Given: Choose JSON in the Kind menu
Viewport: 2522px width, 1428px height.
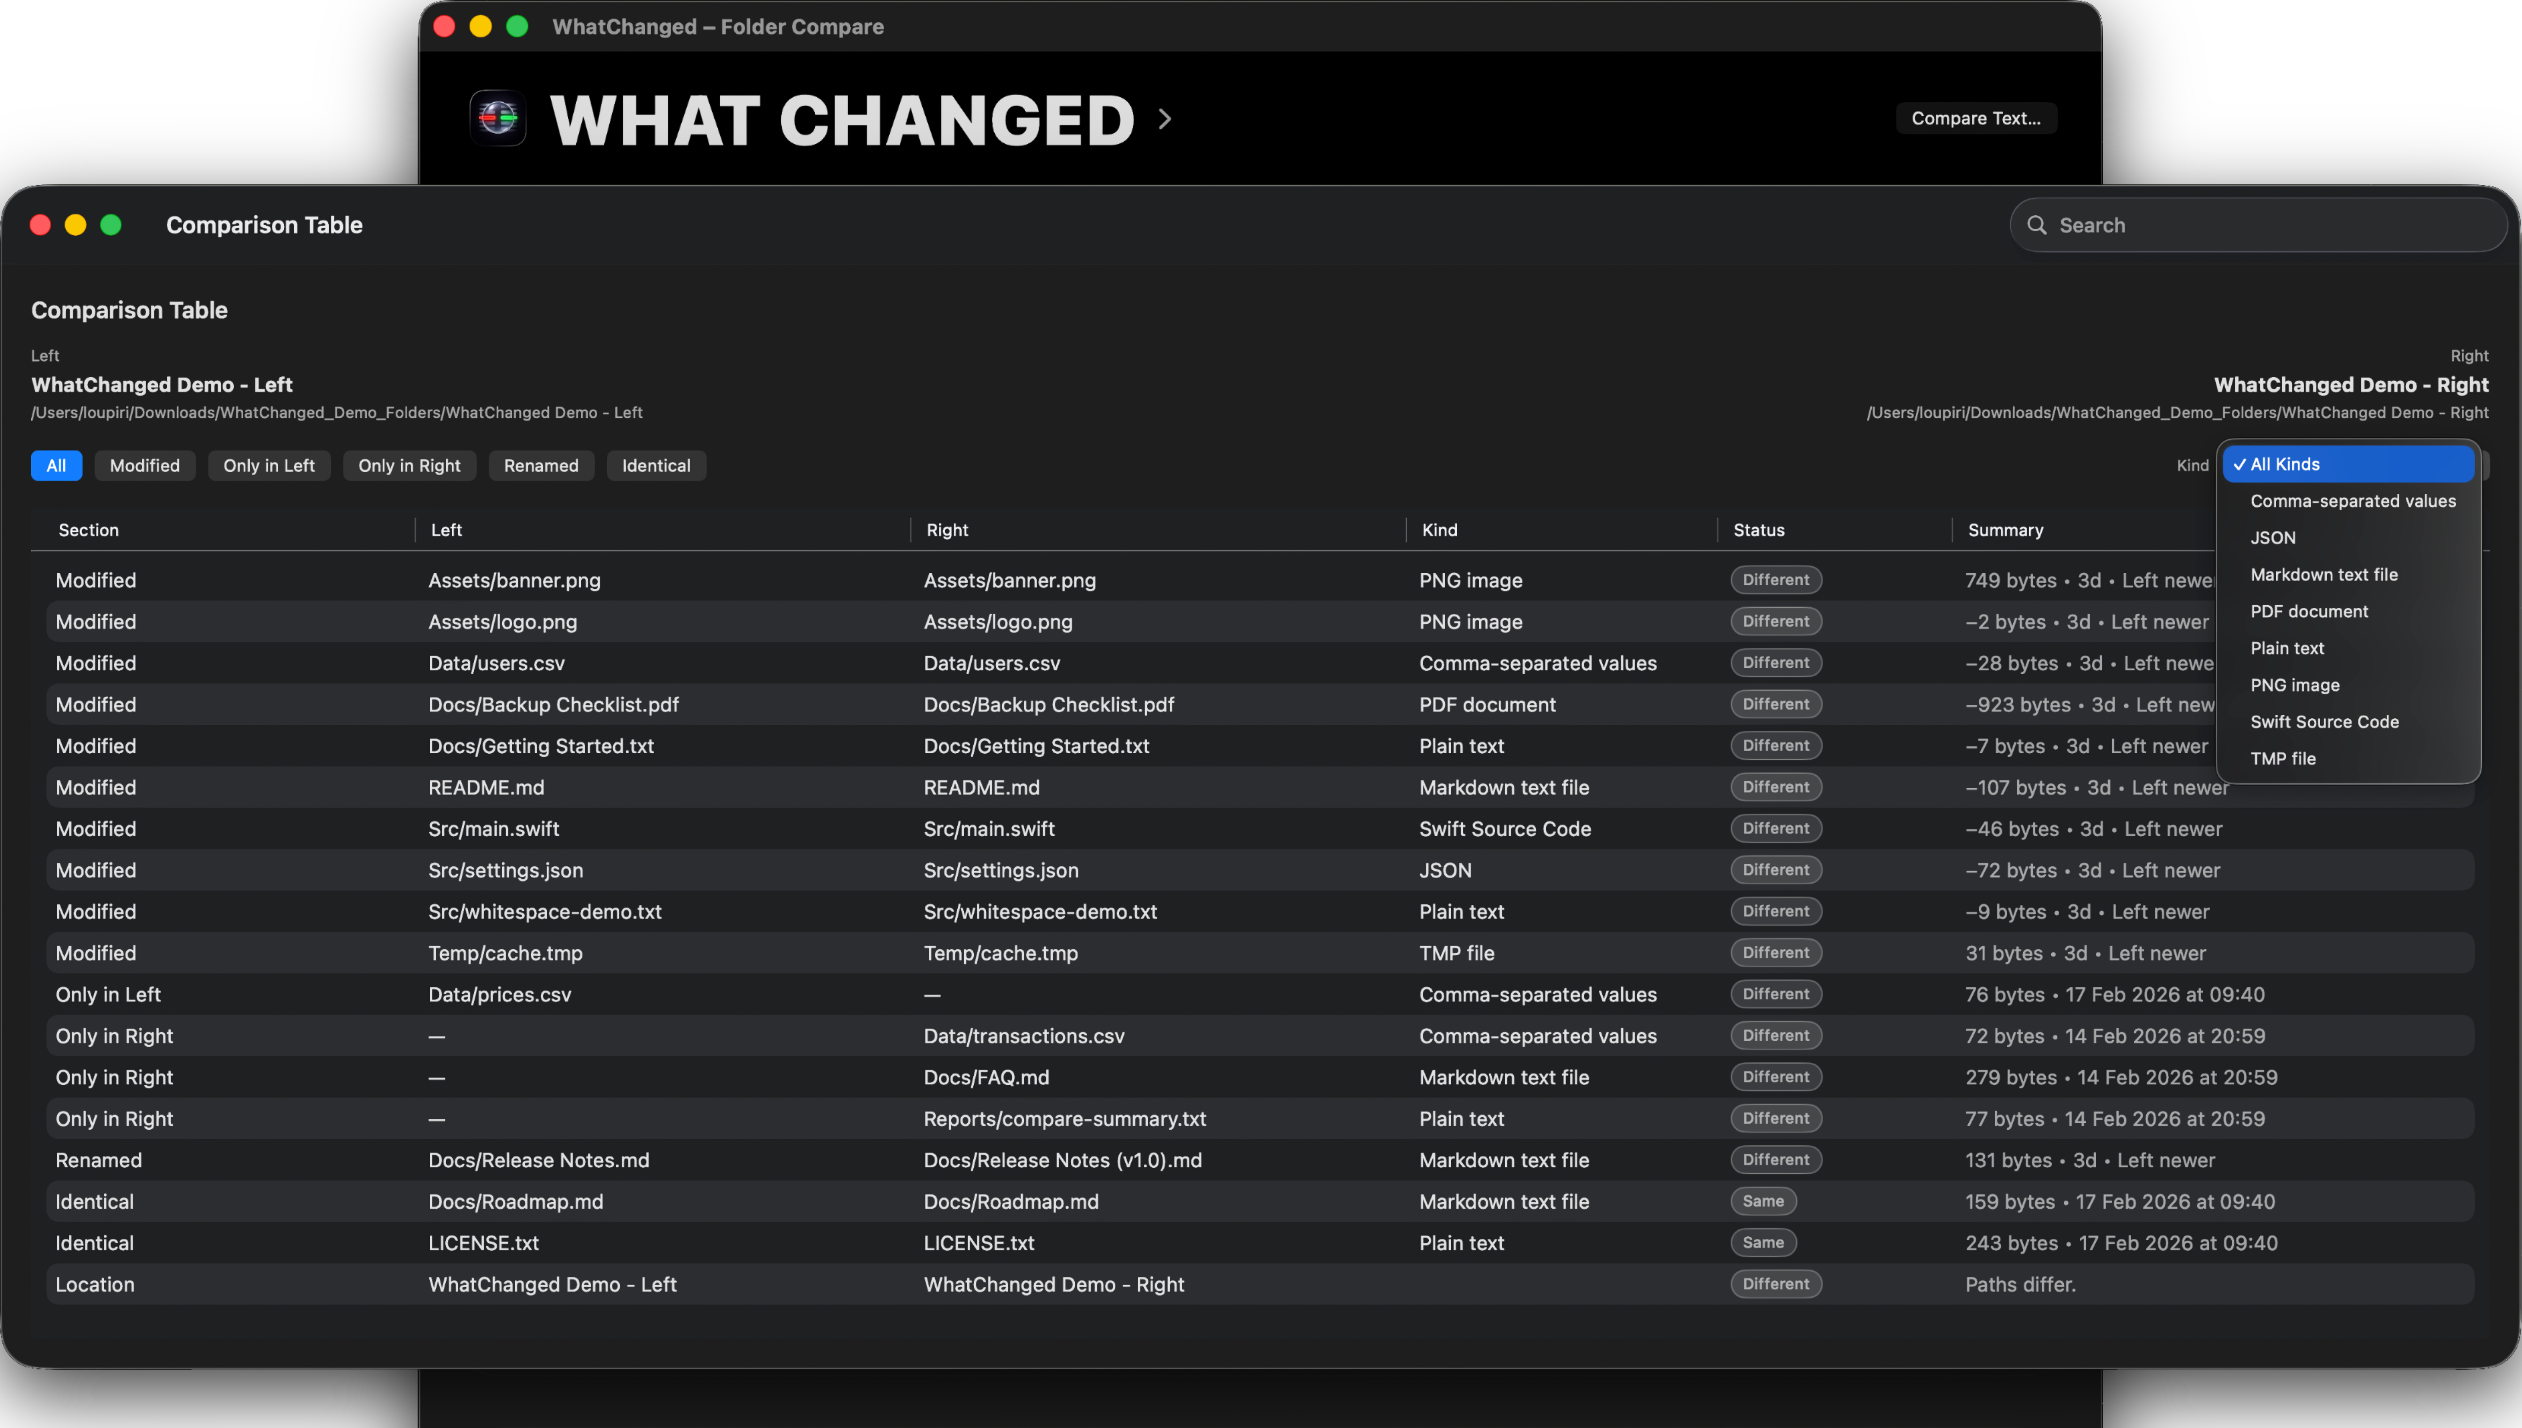Looking at the screenshot, I should (x=2348, y=538).
